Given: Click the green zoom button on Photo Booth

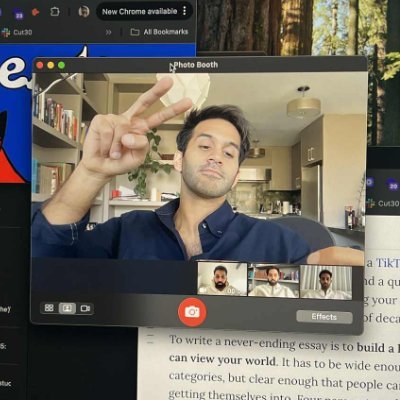Looking at the screenshot, I should pyautogui.click(x=61, y=65).
